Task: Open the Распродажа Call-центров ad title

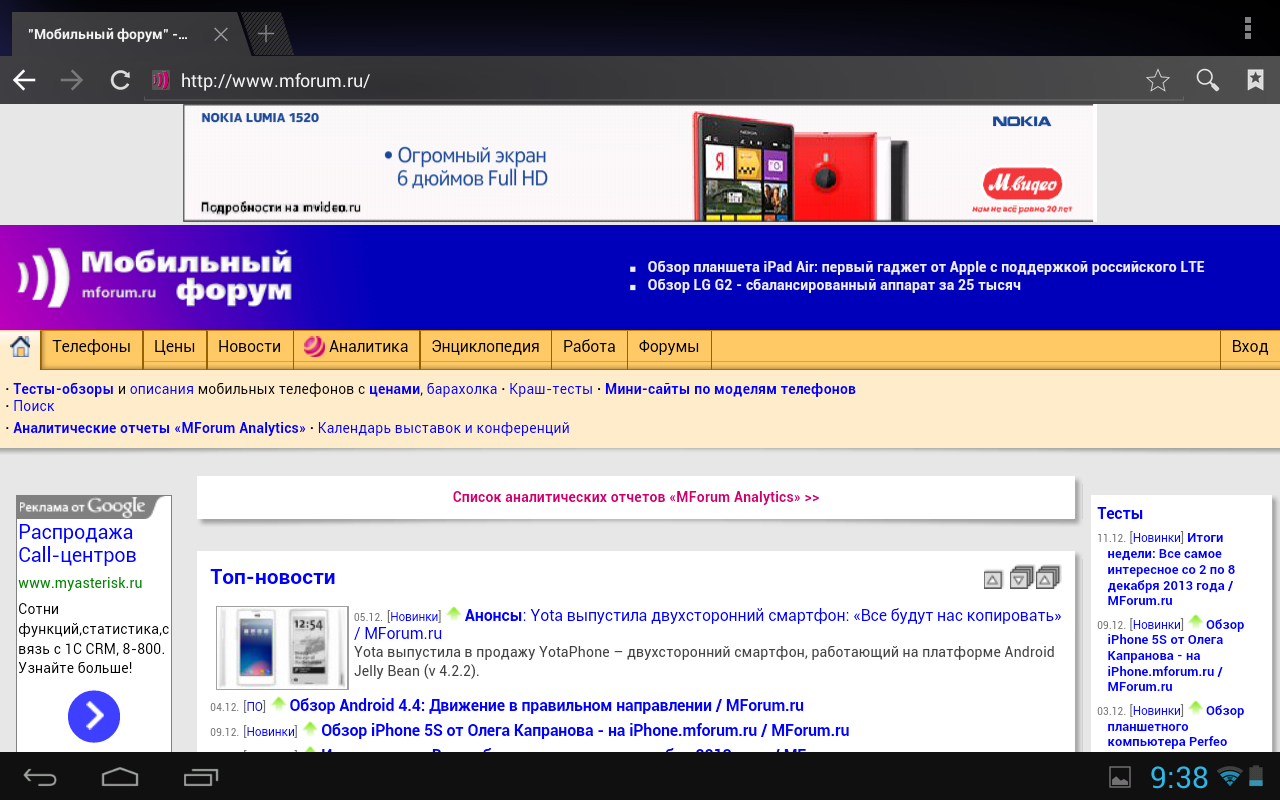Action: (77, 543)
